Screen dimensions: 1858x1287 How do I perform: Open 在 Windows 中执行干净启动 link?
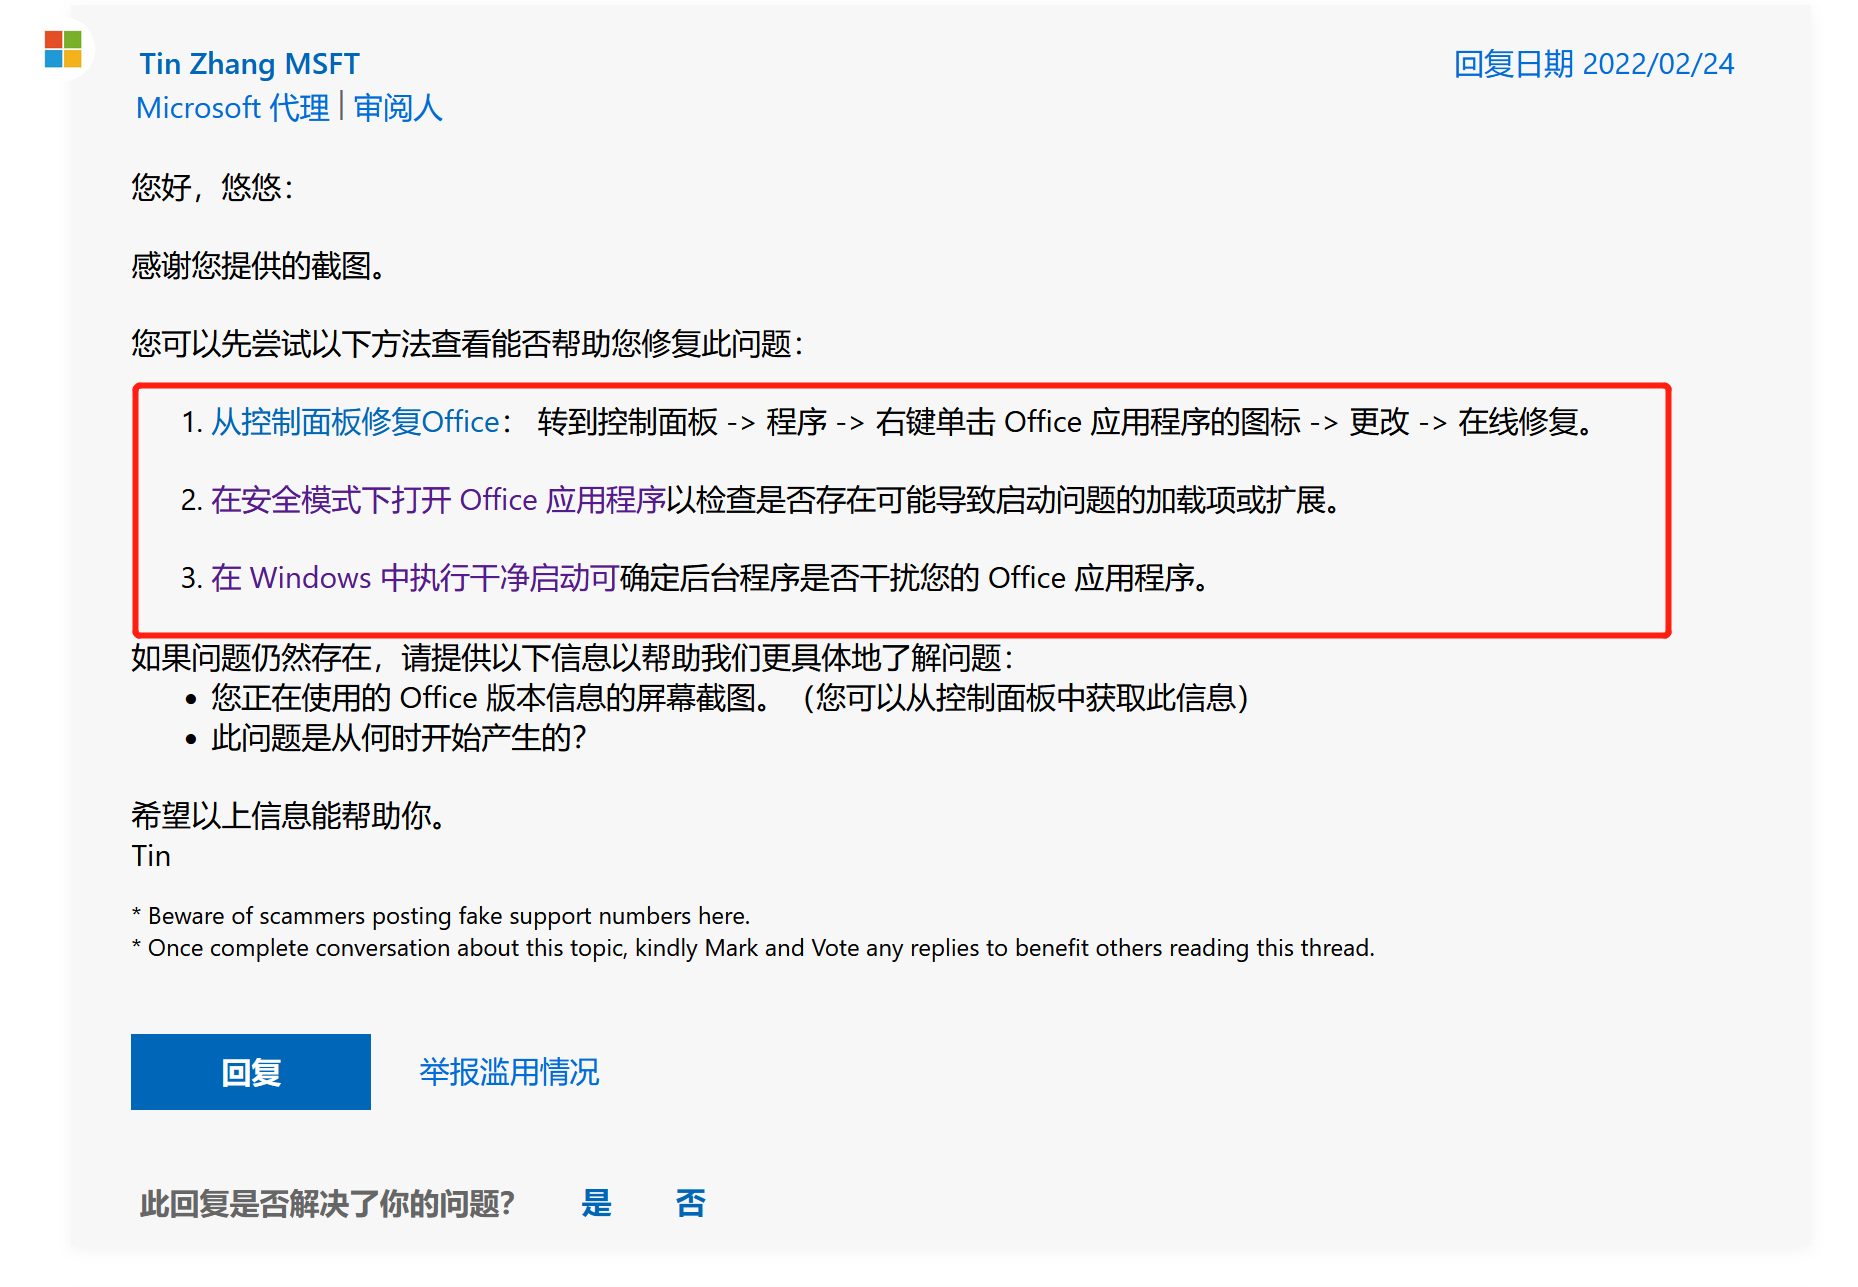(415, 578)
